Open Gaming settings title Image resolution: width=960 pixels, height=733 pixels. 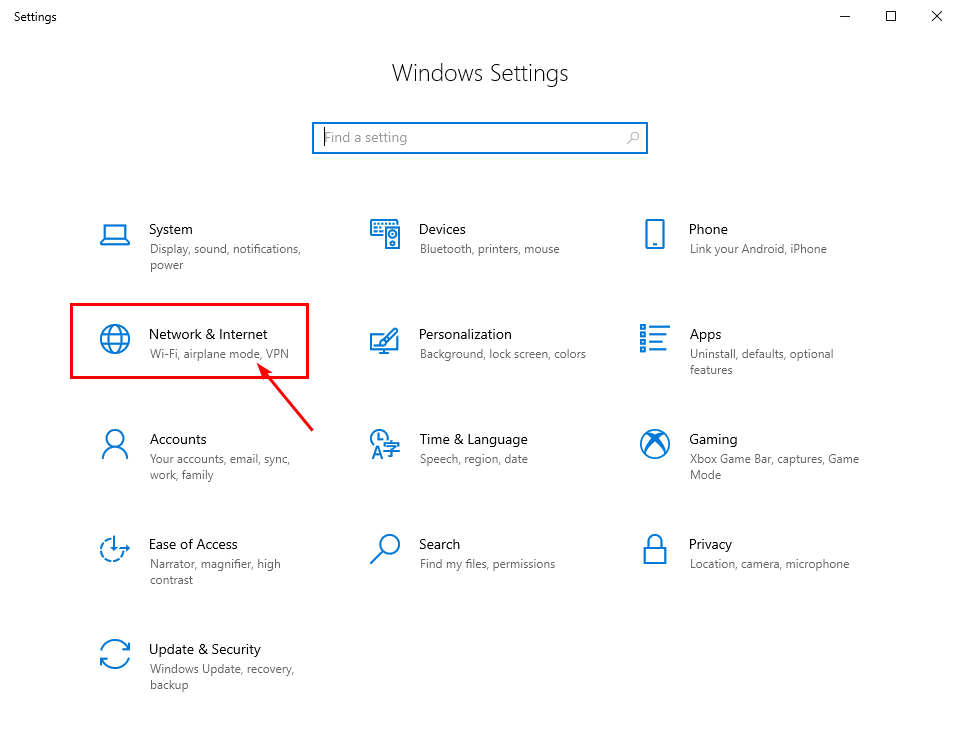point(713,440)
